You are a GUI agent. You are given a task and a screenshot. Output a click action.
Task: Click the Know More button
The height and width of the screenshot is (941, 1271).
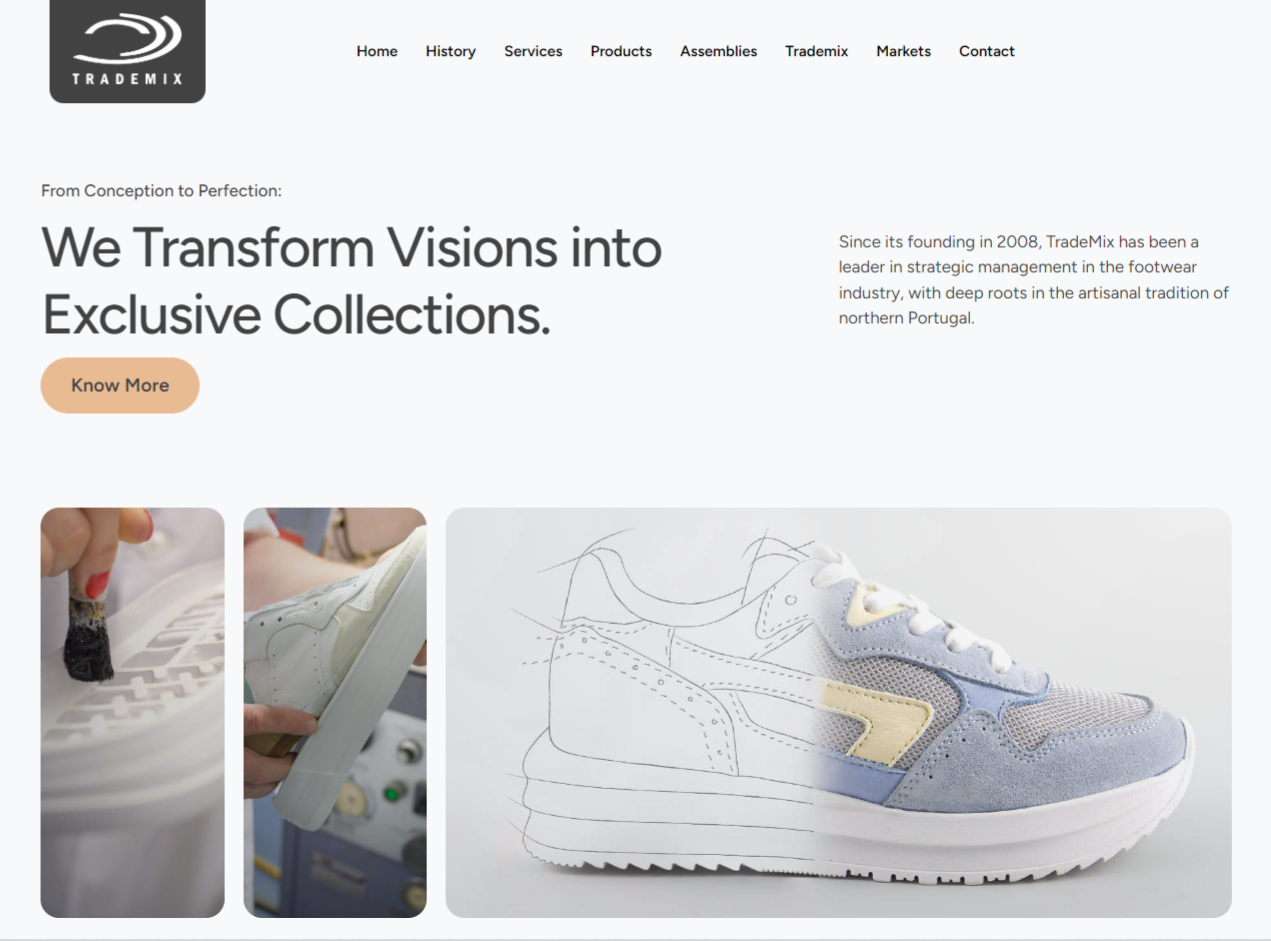coord(120,385)
